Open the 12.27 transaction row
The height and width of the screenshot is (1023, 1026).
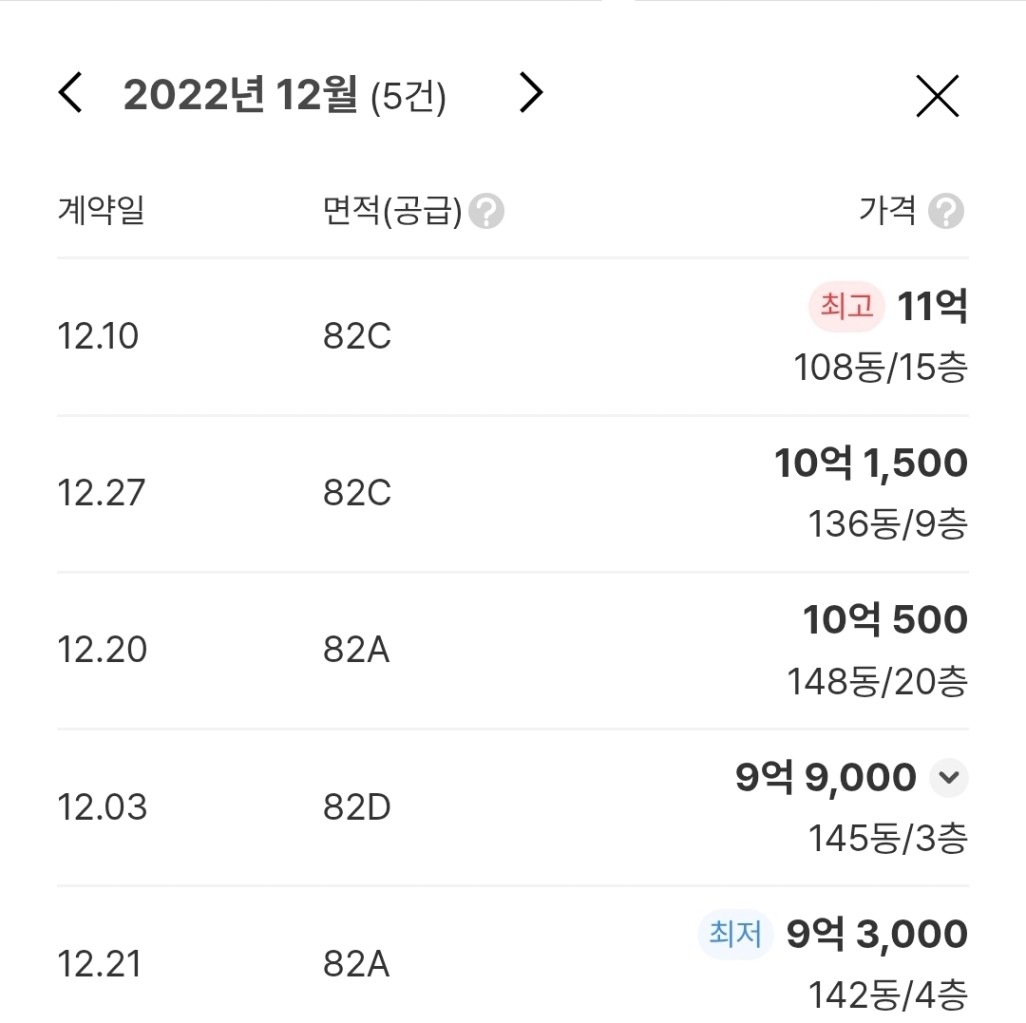(513, 494)
